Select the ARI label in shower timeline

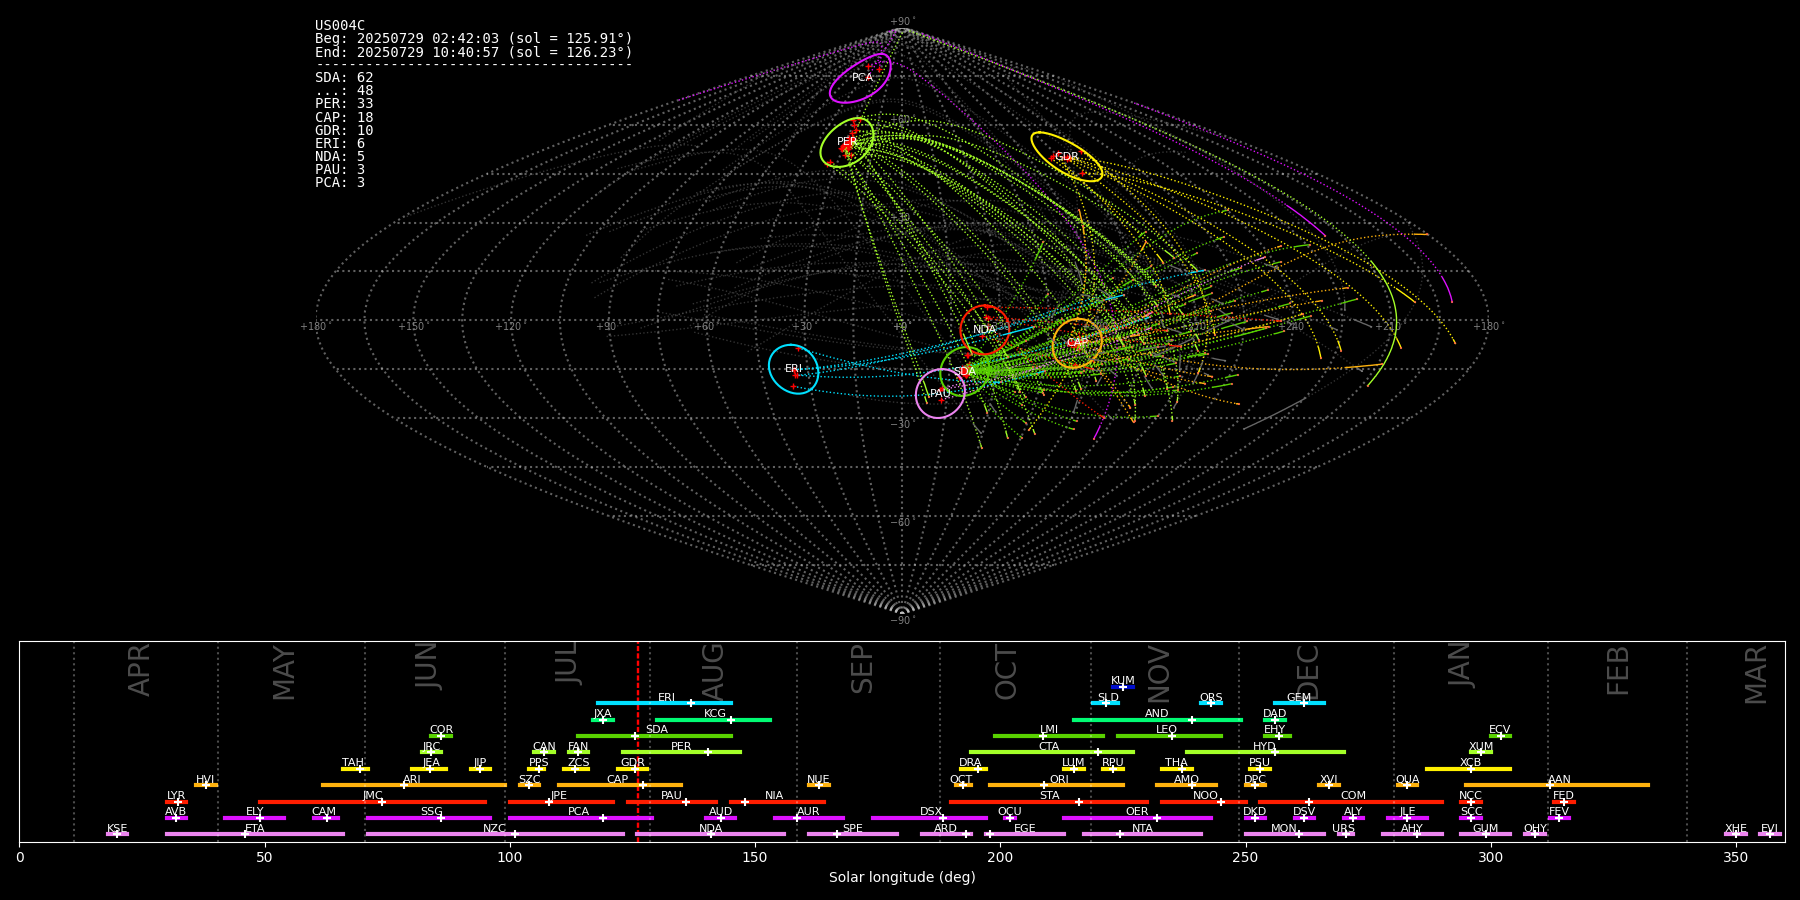pyautogui.click(x=412, y=780)
